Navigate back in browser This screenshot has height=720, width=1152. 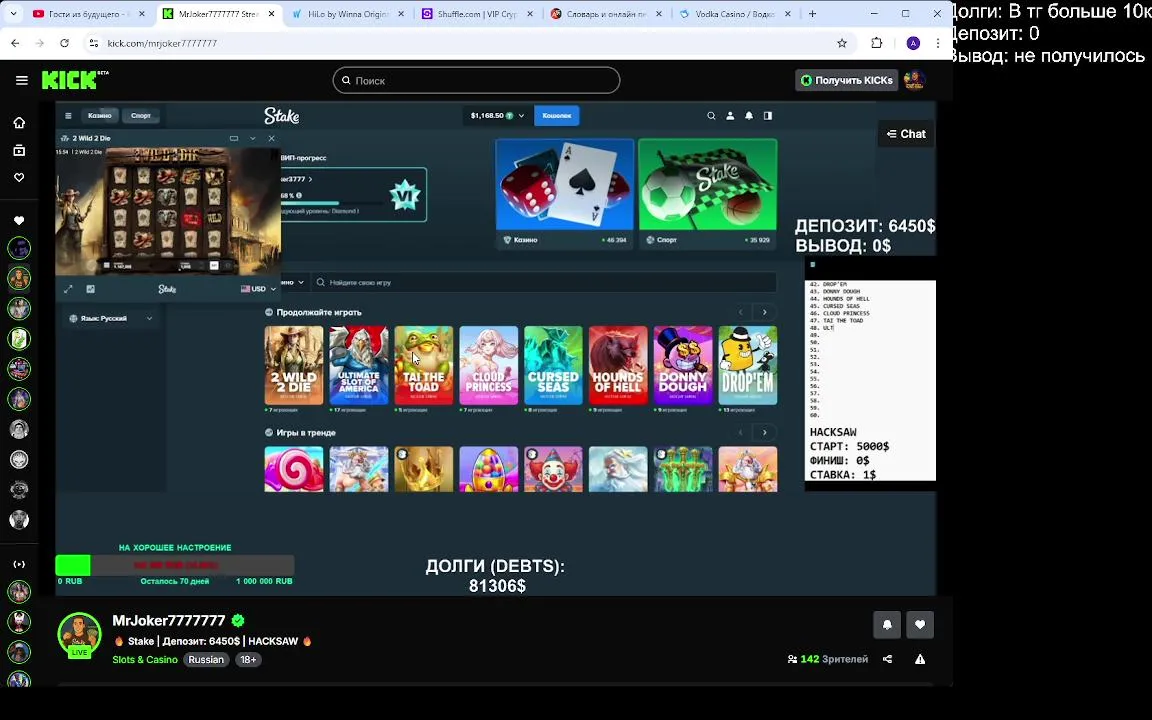coord(15,43)
